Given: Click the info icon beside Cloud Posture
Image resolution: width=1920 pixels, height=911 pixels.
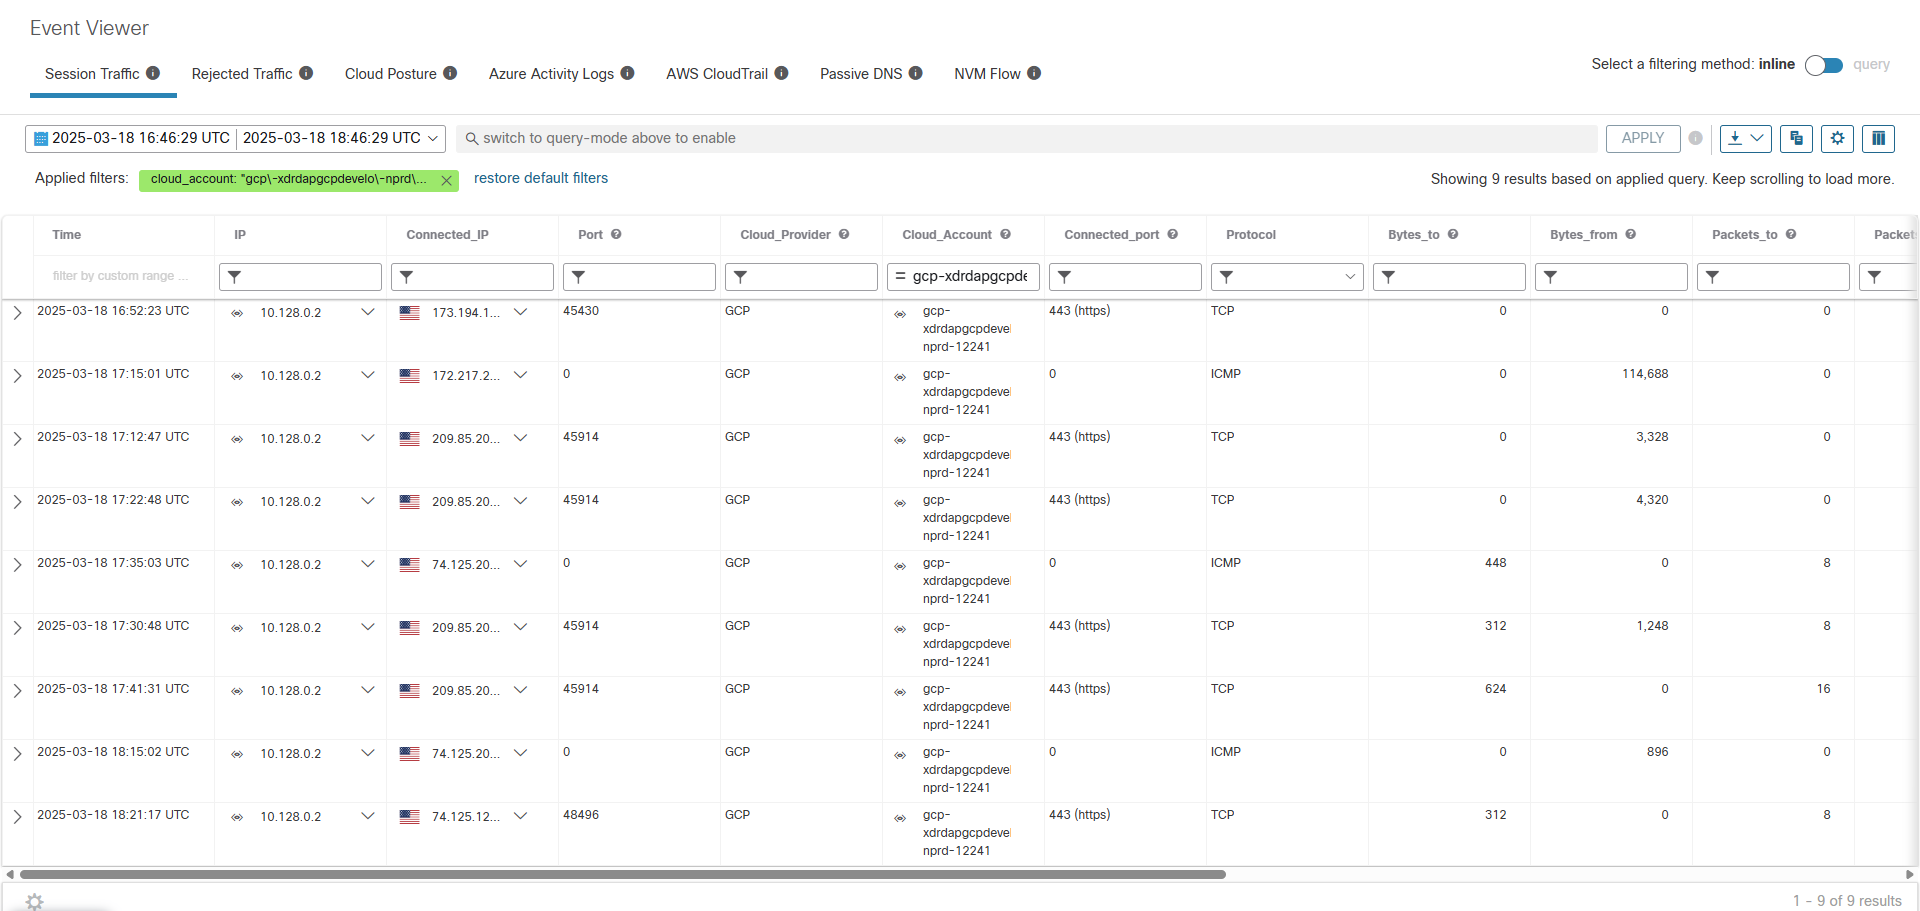Looking at the screenshot, I should [x=450, y=73].
